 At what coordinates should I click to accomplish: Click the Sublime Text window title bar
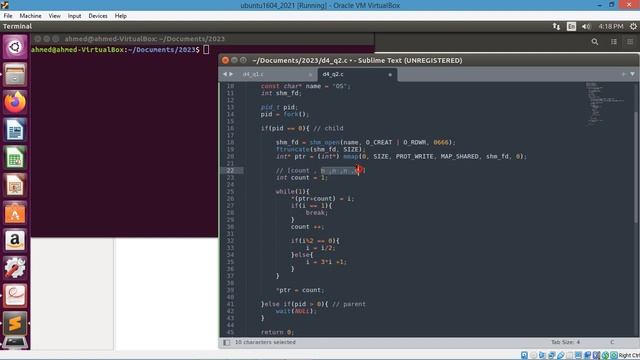pos(429,60)
